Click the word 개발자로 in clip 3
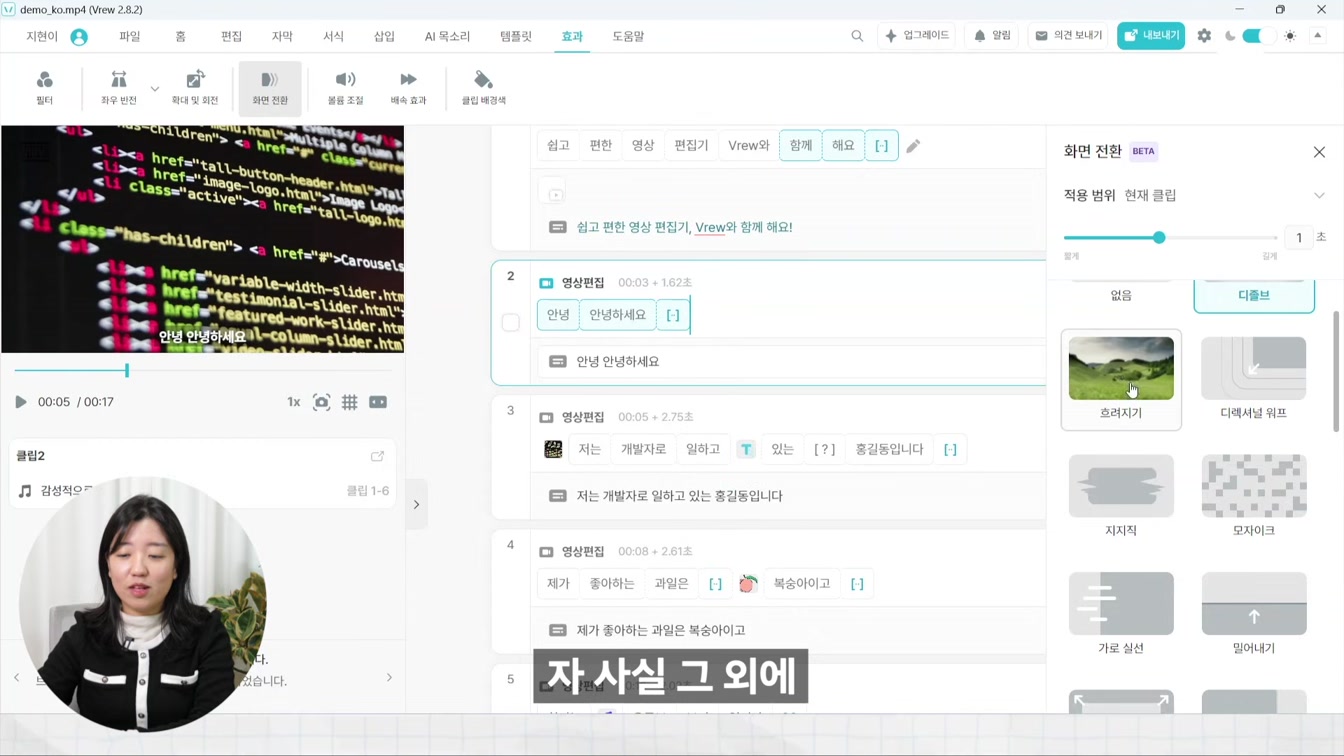Viewport: 1344px width, 756px height. pos(643,449)
